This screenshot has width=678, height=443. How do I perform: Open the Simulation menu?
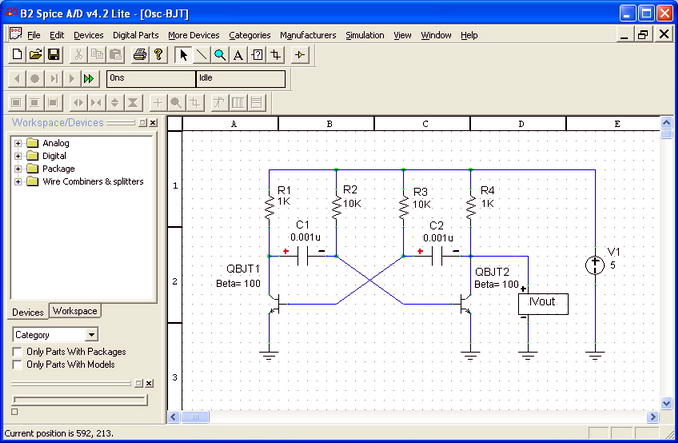coord(364,35)
